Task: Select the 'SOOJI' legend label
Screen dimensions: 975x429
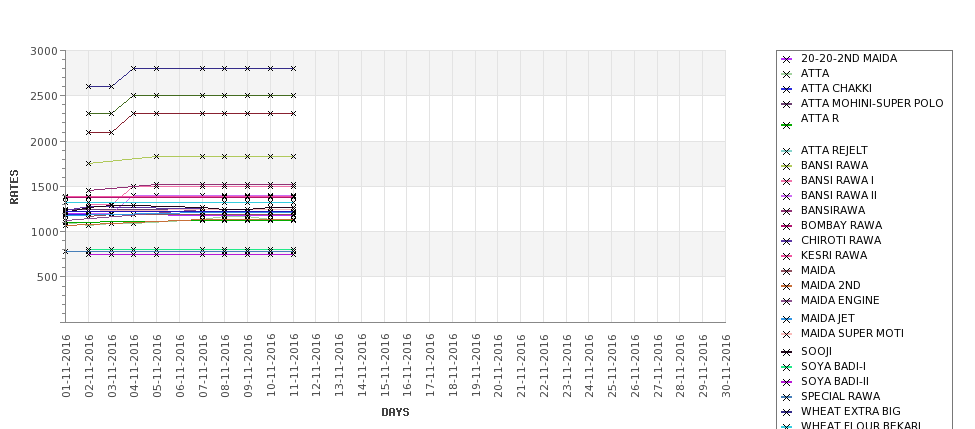Action: (x=816, y=351)
